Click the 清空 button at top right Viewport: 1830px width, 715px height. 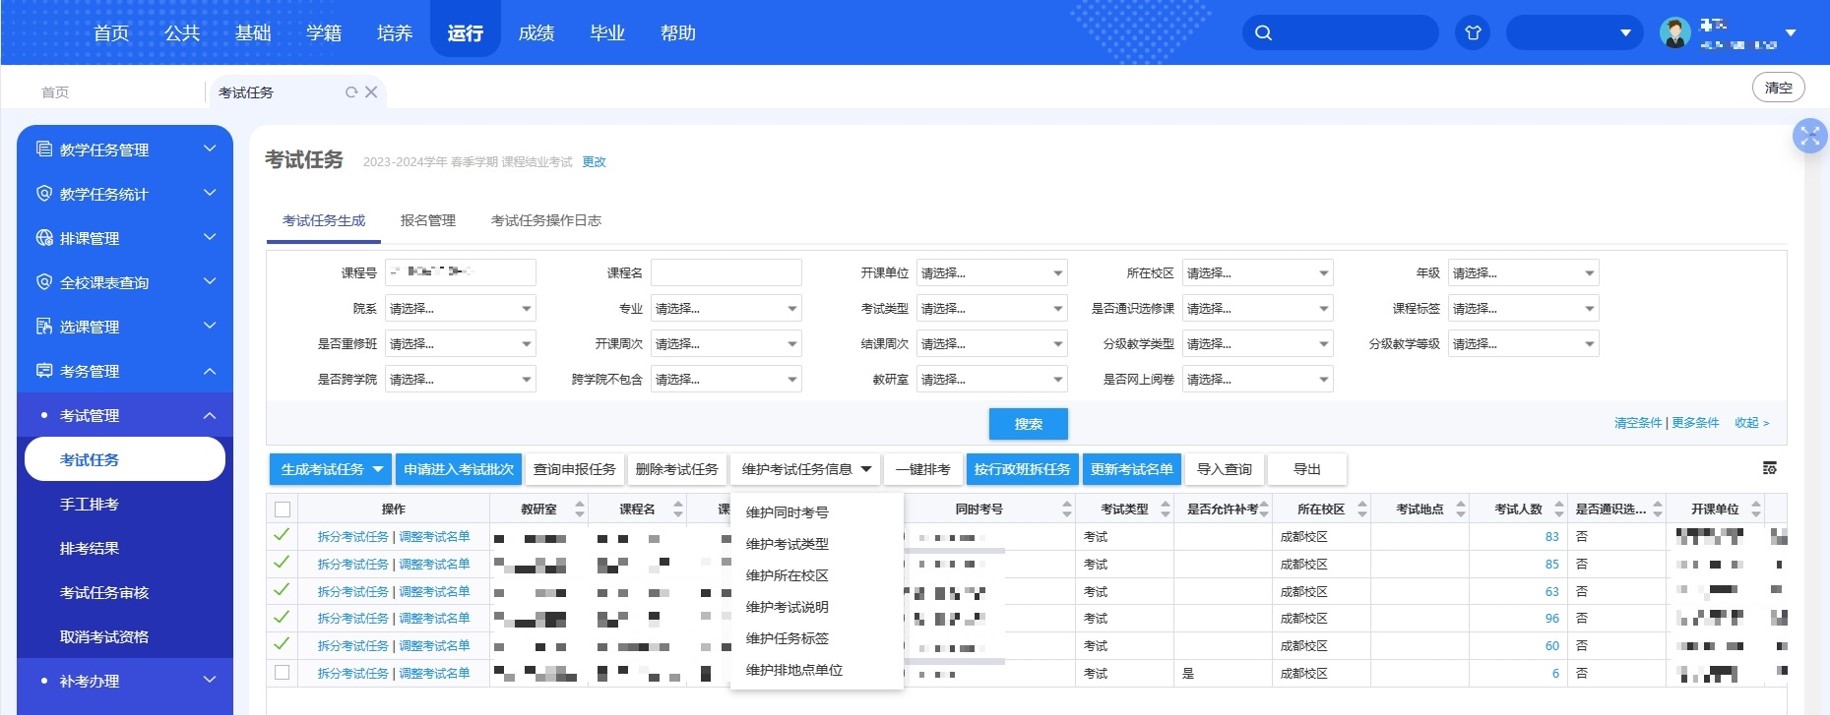pos(1778,88)
